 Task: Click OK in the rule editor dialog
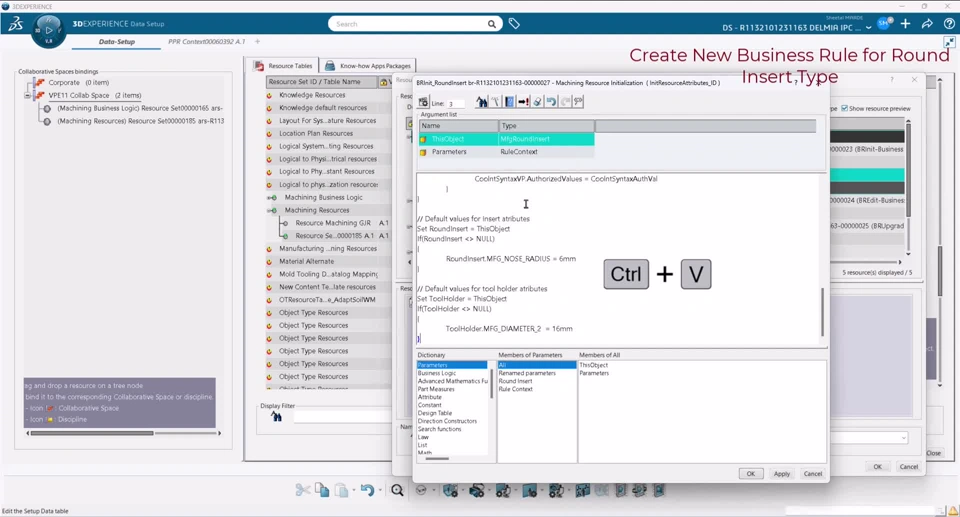(x=751, y=474)
